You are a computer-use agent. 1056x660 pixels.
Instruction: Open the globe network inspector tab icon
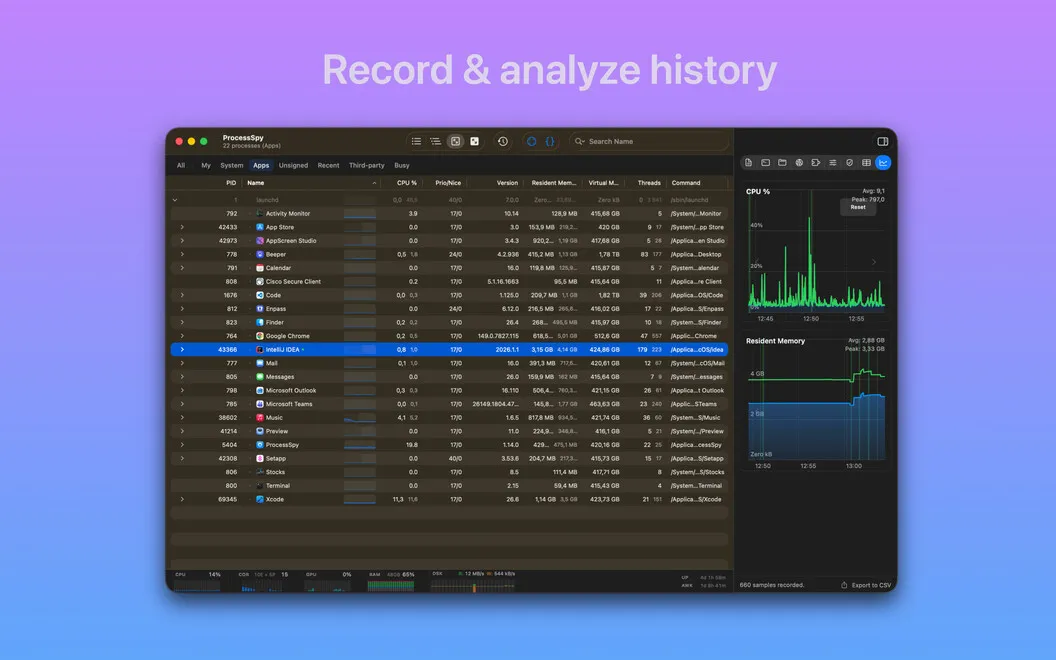coord(799,163)
